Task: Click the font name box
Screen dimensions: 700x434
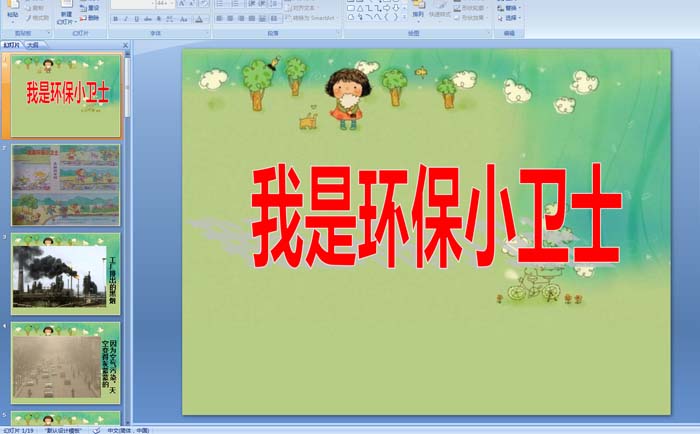Action: tap(132, 4)
